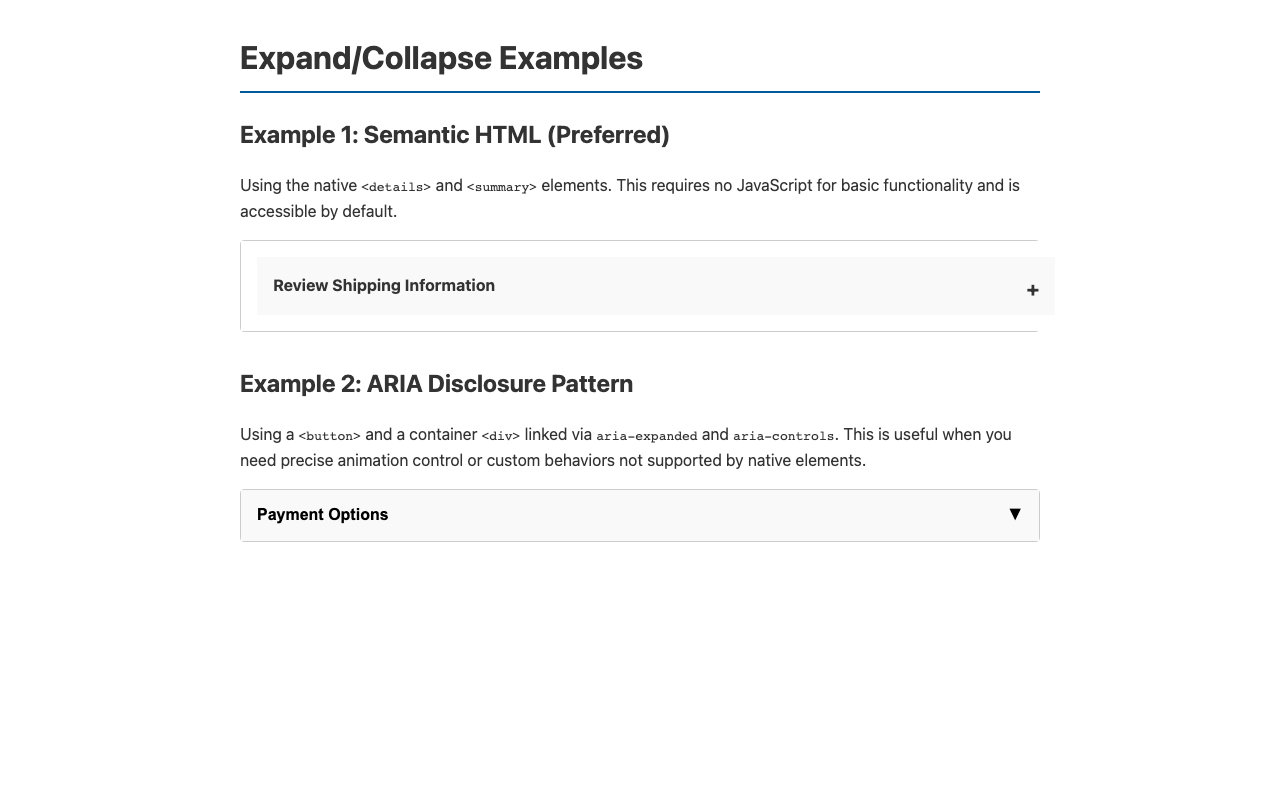Screen dimensions: 1280x800
Task: Click the plus icon in Review Shipping Information
Action: pyautogui.click(x=1032, y=290)
